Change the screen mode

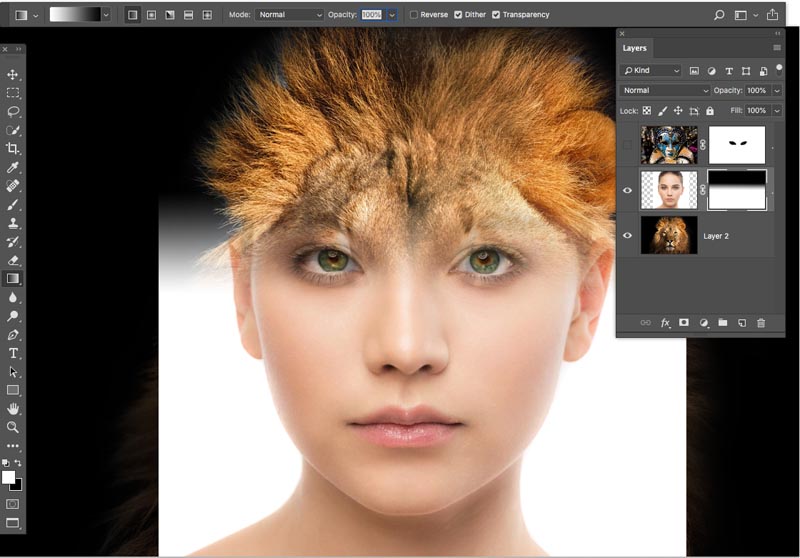tap(12, 523)
